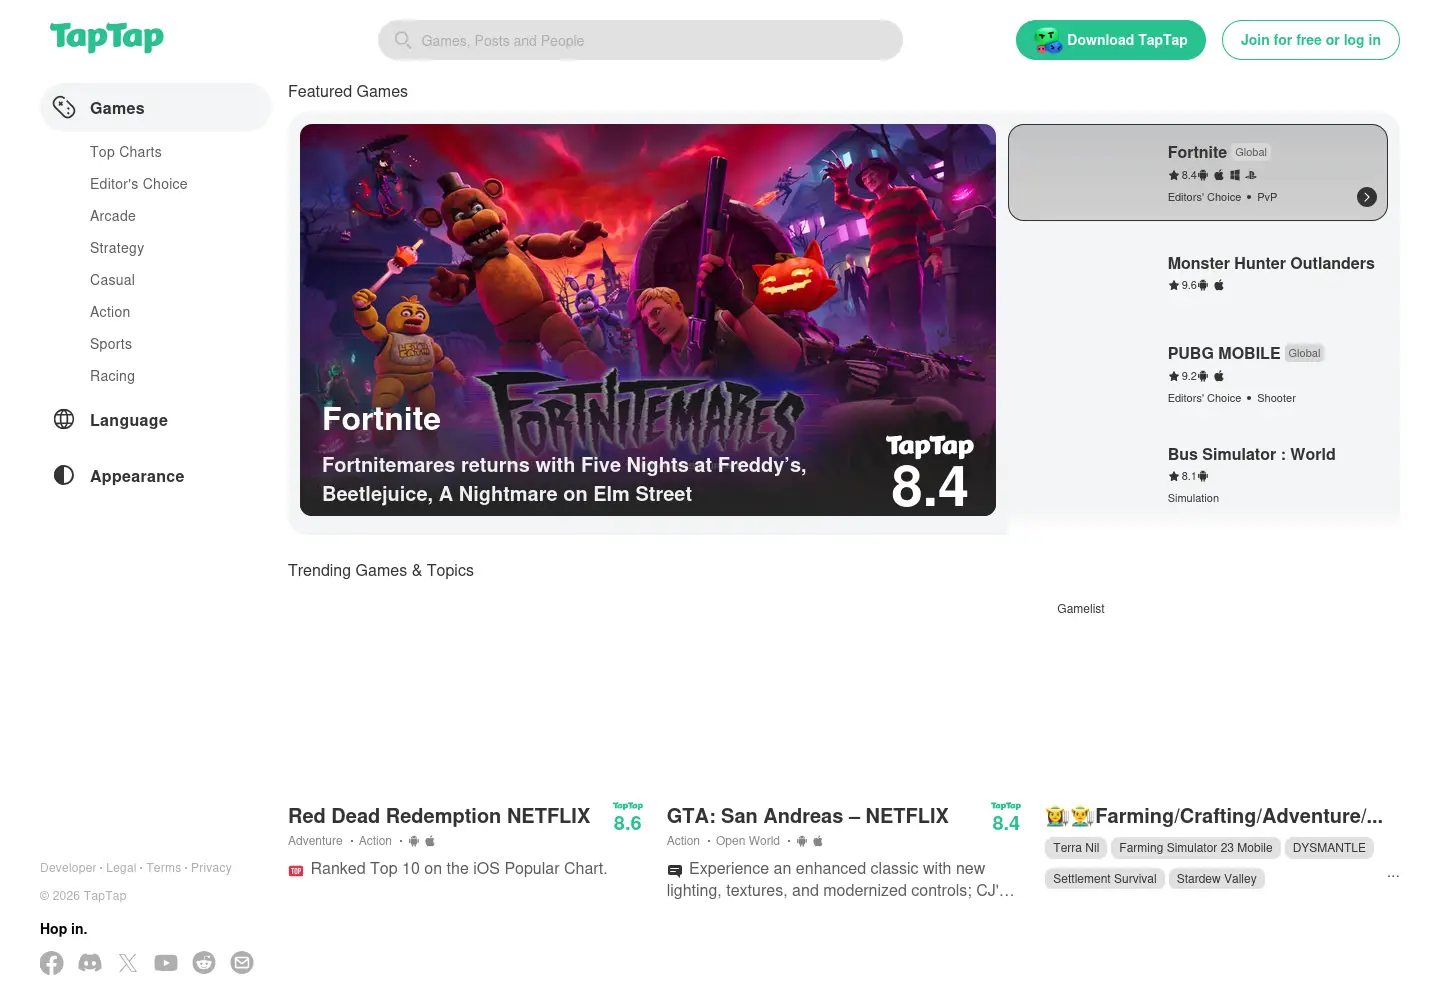The width and height of the screenshot is (1440, 1000).
Task: Select the Strategy category
Action: (117, 248)
